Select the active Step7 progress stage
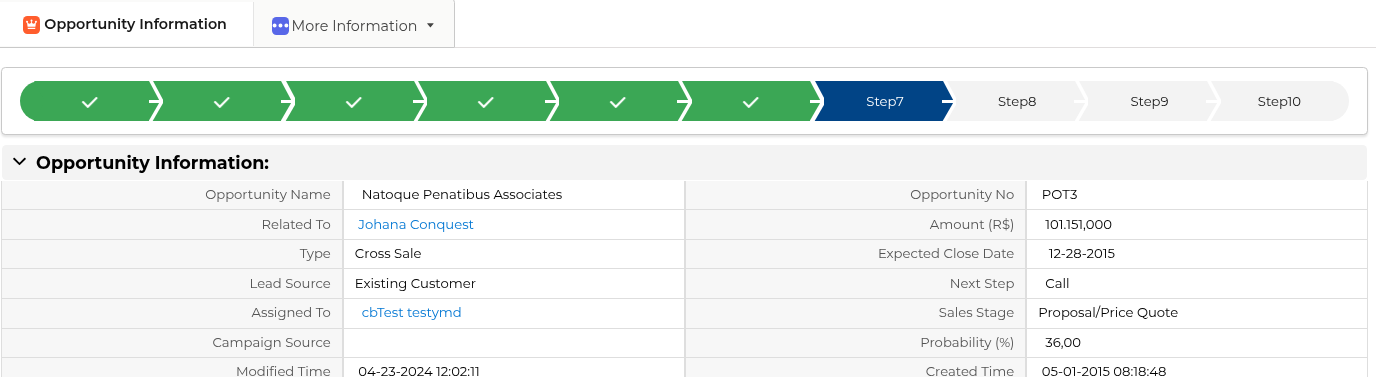1376x377 pixels. (884, 101)
